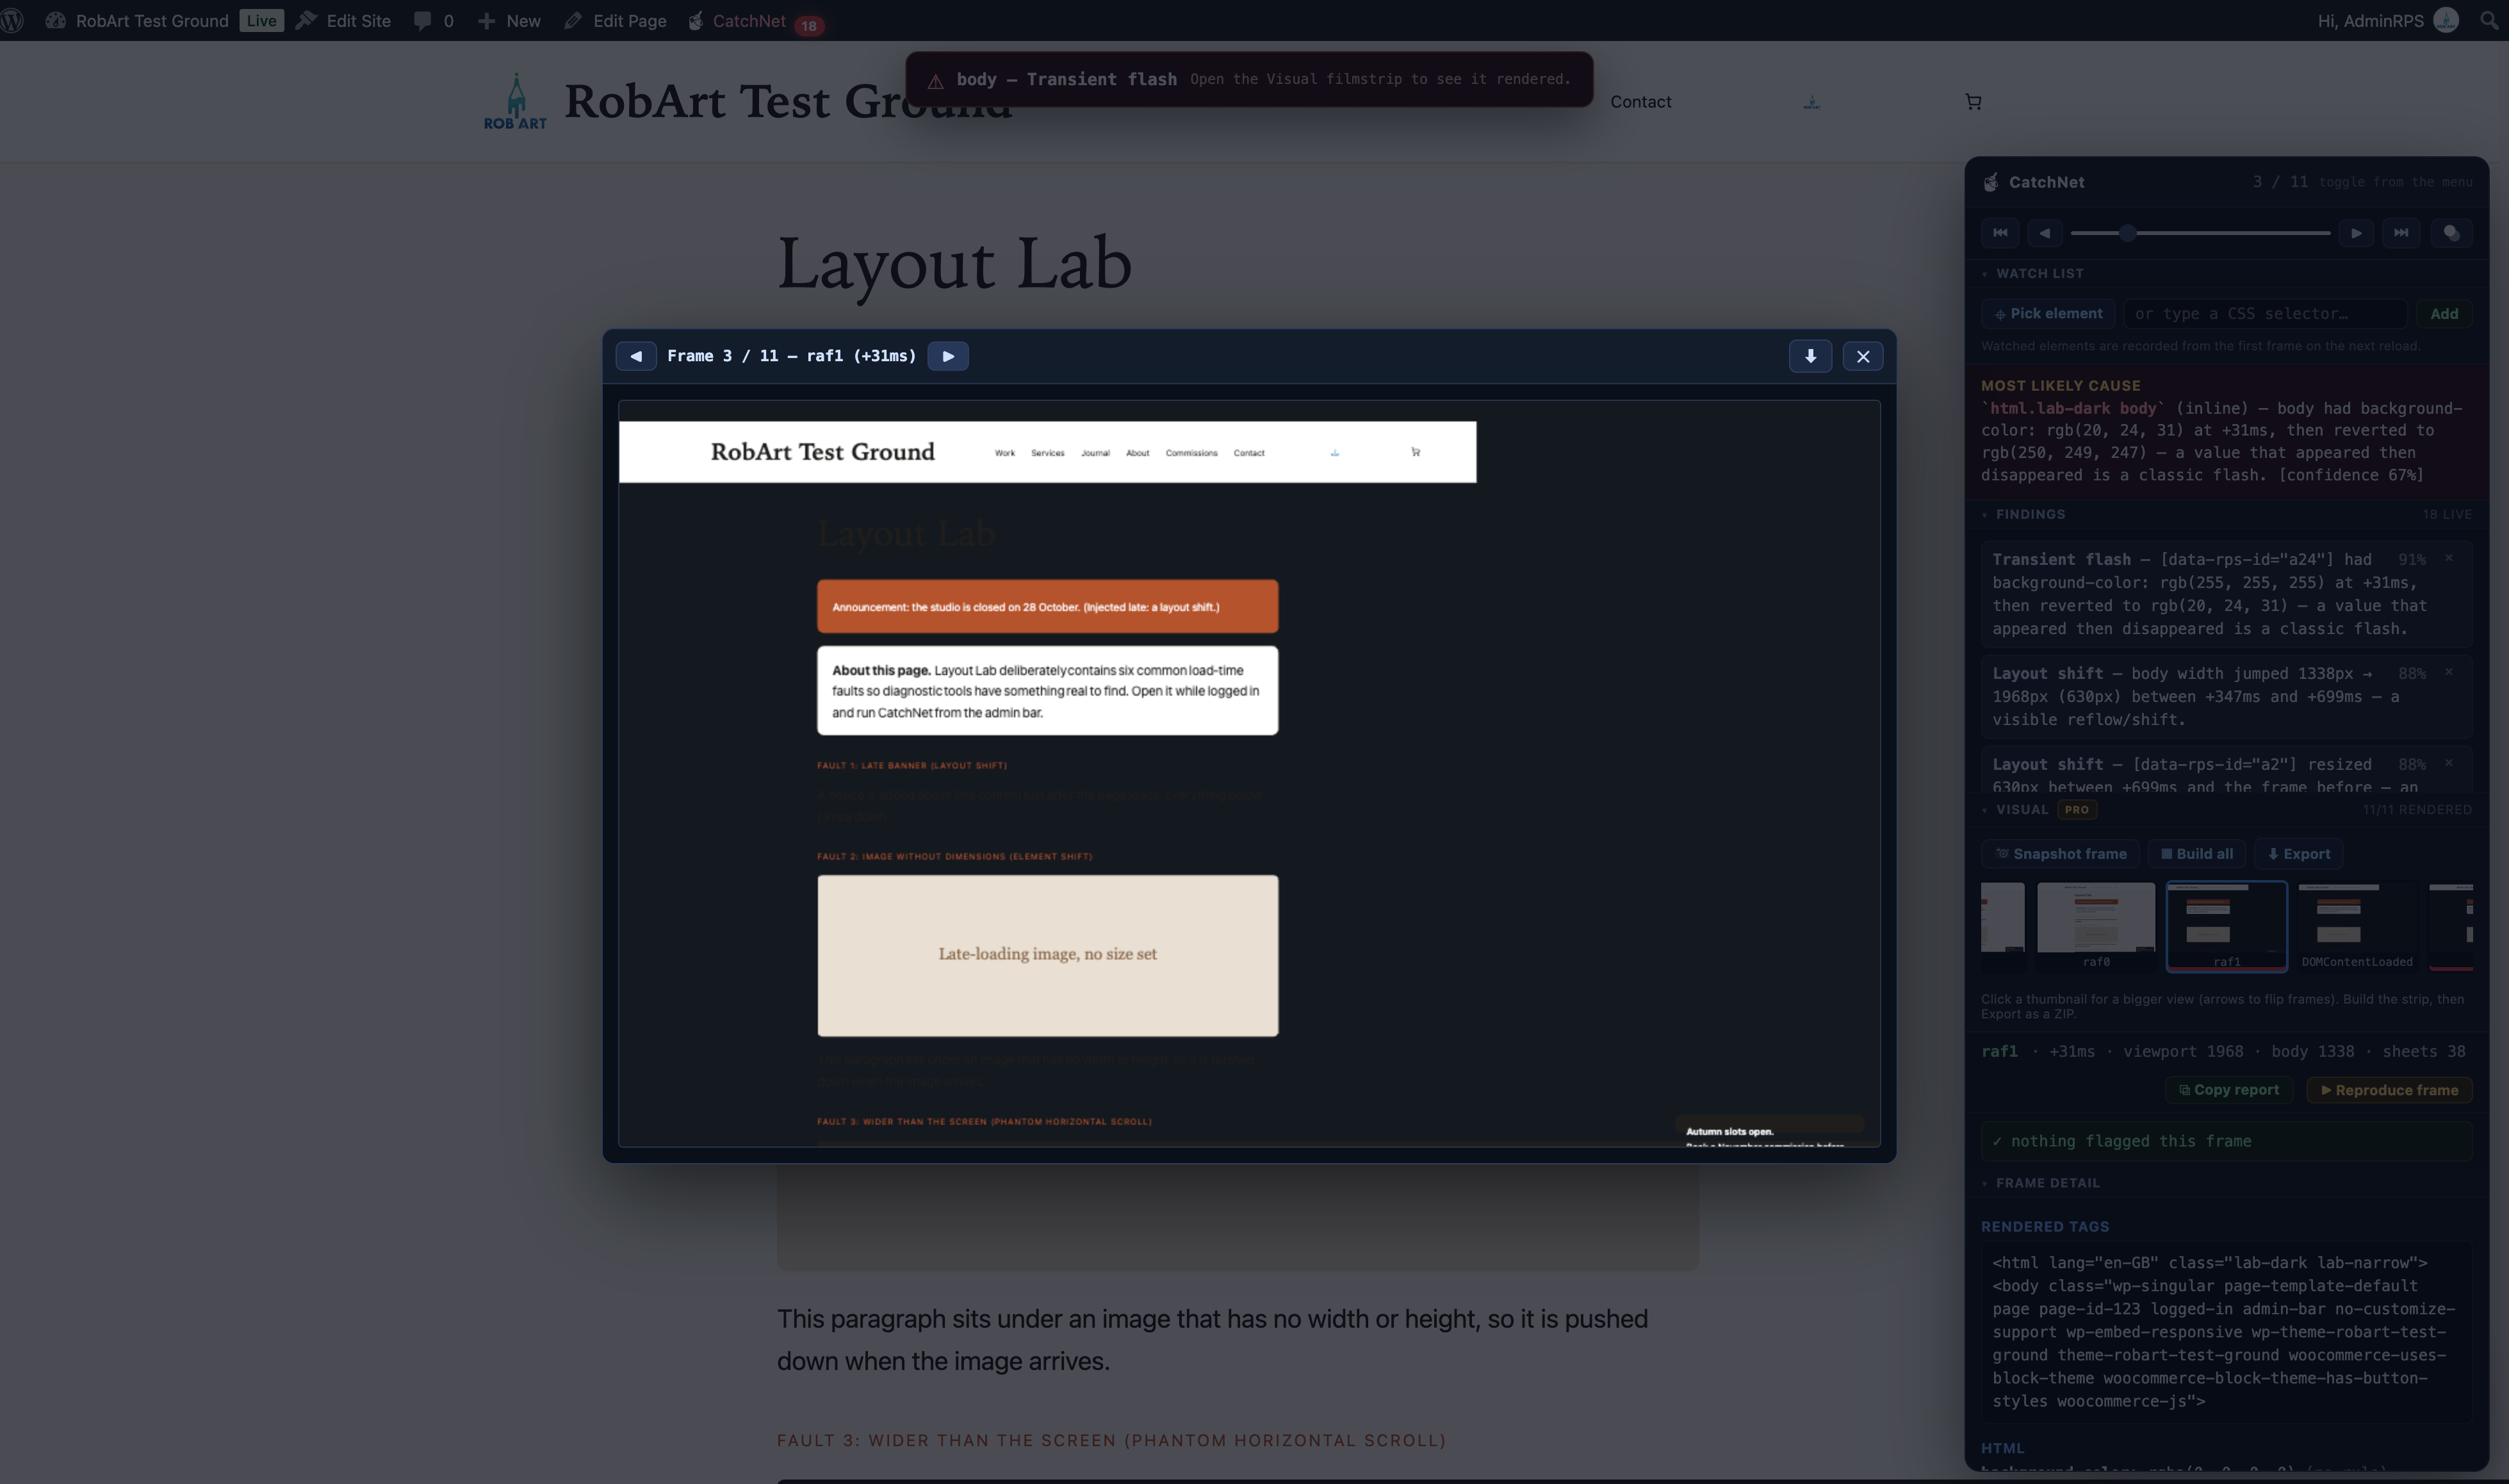Click Edit Page in the admin bar
This screenshot has width=2509, height=1484.
[x=615, y=20]
